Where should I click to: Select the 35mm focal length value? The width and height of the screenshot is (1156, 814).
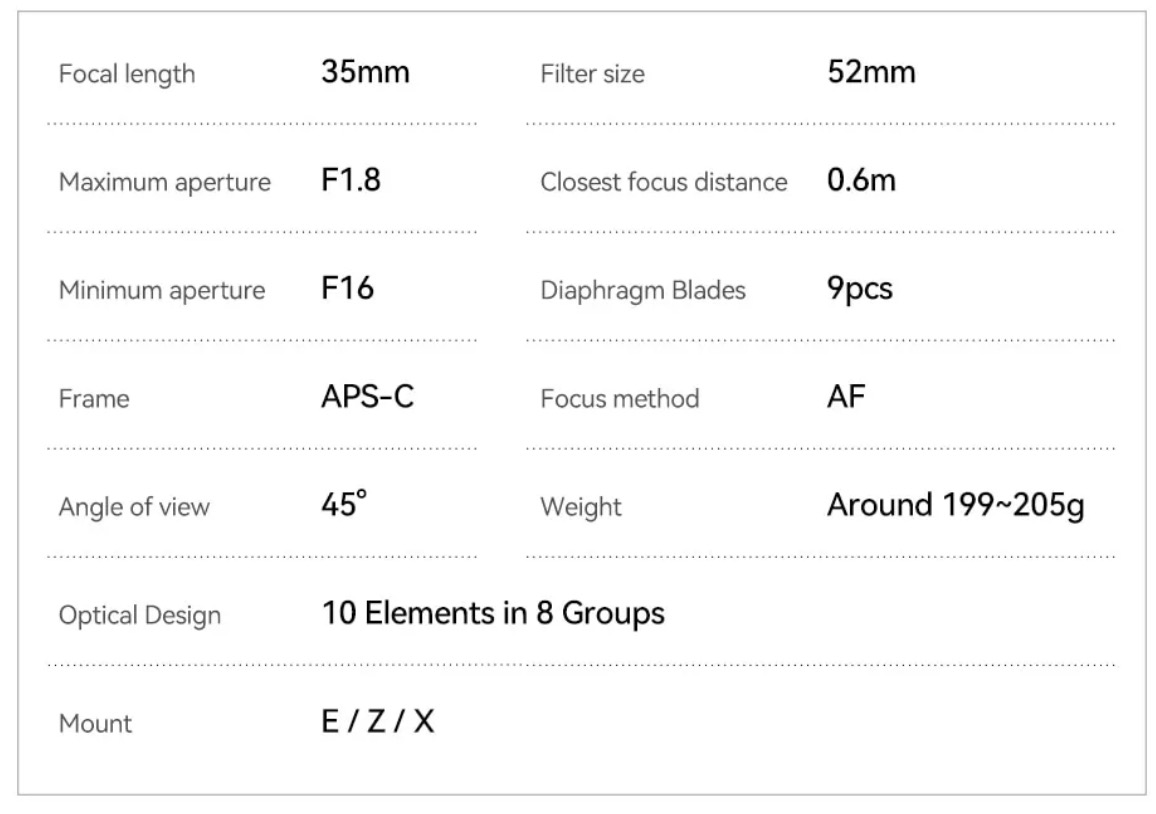click(x=366, y=72)
